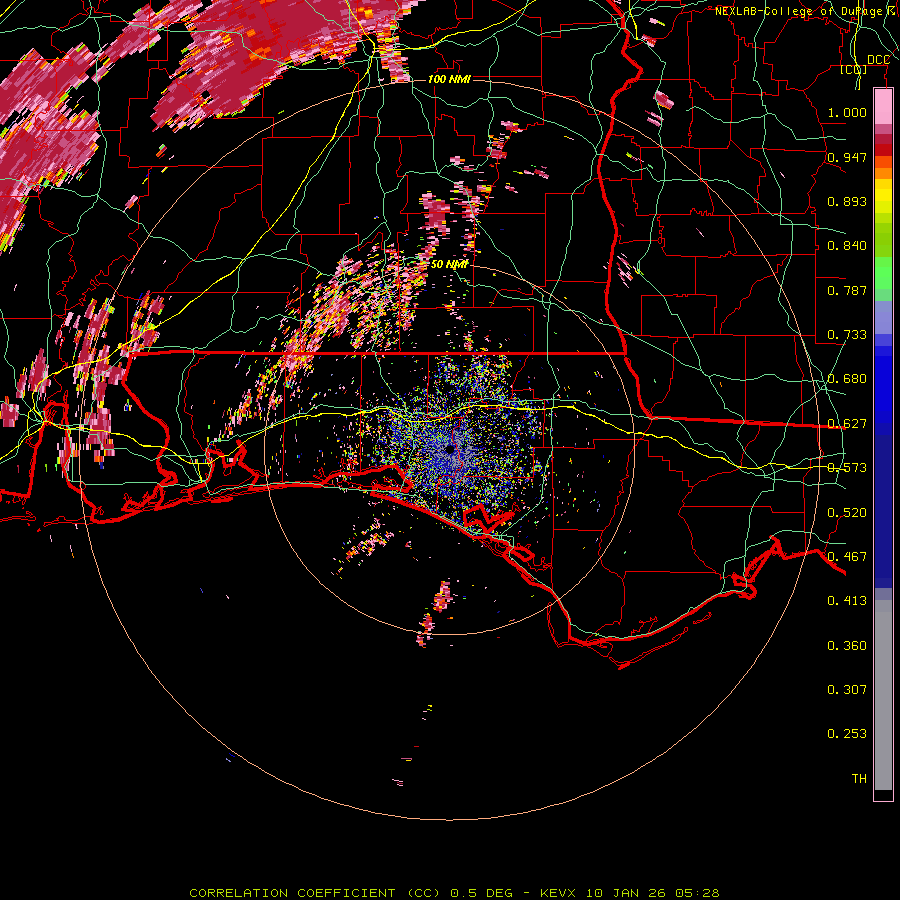The height and width of the screenshot is (900, 900).
Task: Click the 0.680 scale value
Action: click(x=847, y=379)
